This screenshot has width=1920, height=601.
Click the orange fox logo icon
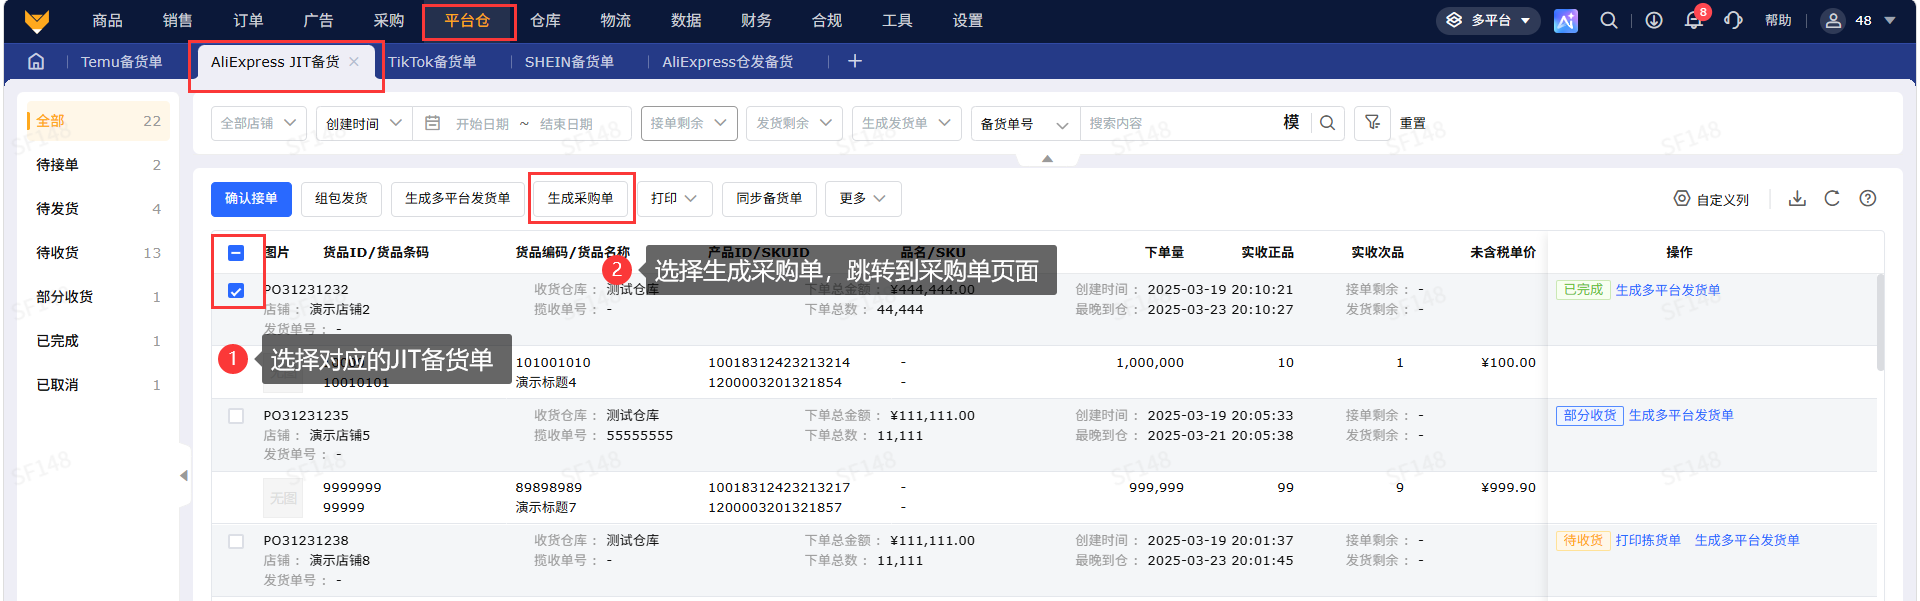coord(37,20)
